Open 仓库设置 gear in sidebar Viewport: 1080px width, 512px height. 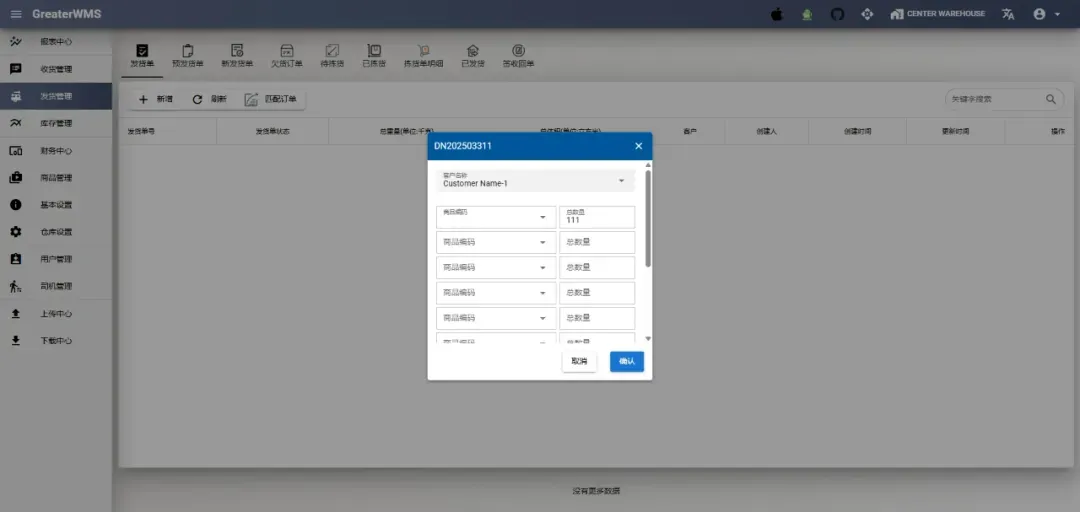16,232
